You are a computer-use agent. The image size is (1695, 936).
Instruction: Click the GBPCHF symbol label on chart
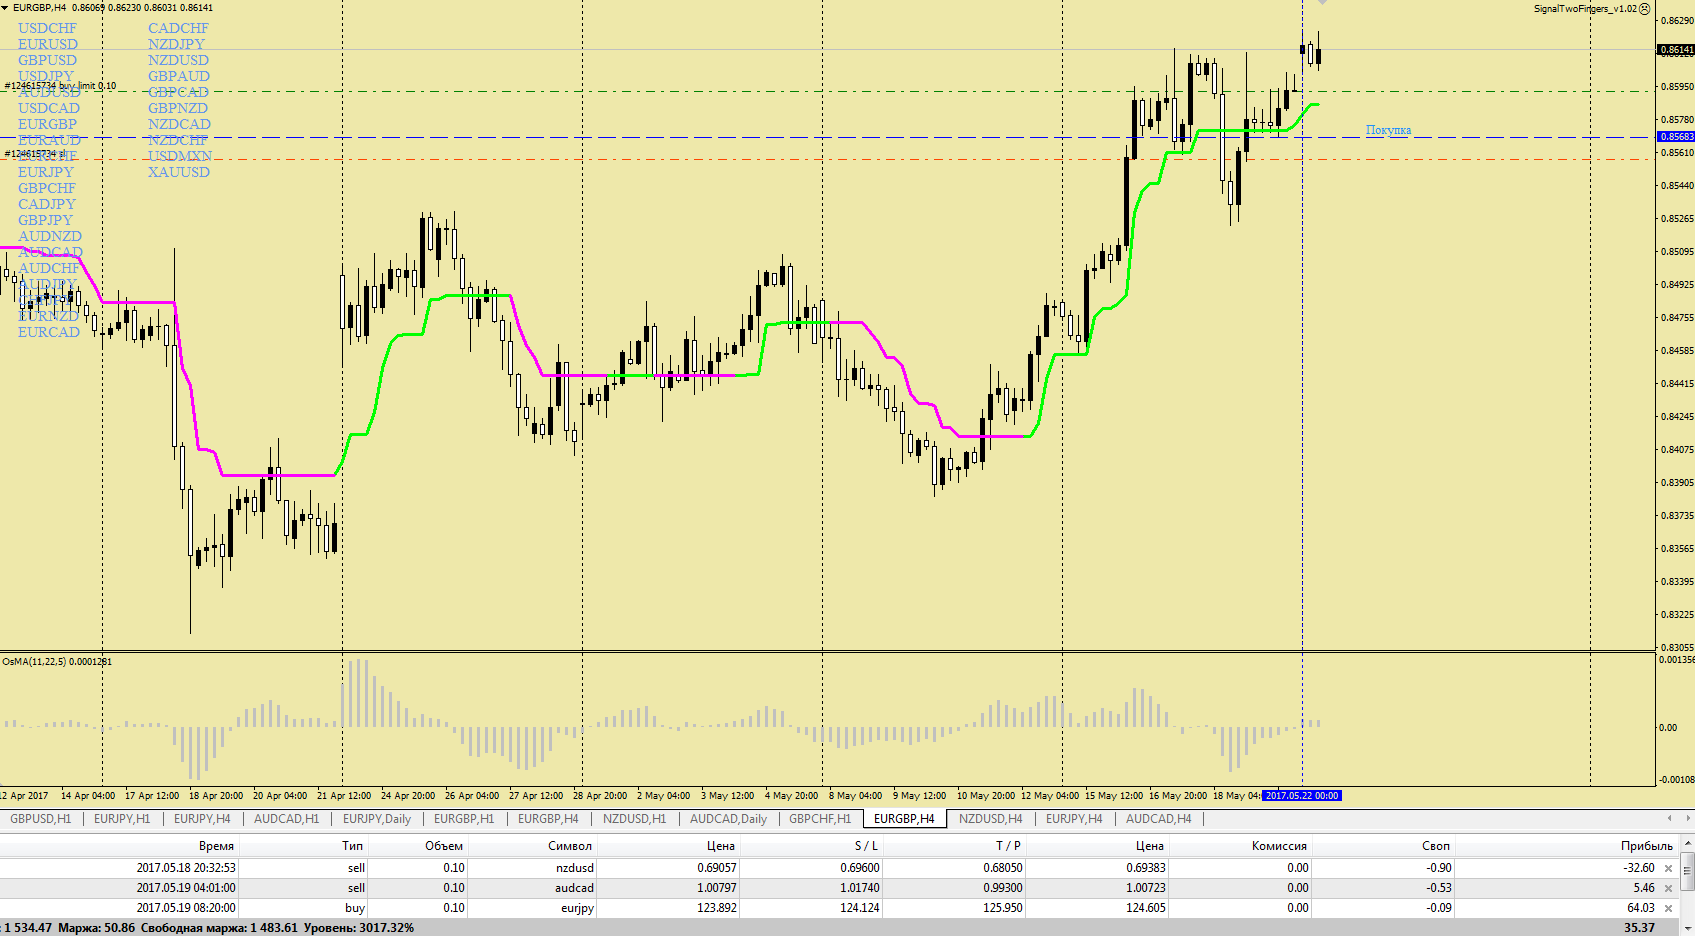[x=46, y=188]
